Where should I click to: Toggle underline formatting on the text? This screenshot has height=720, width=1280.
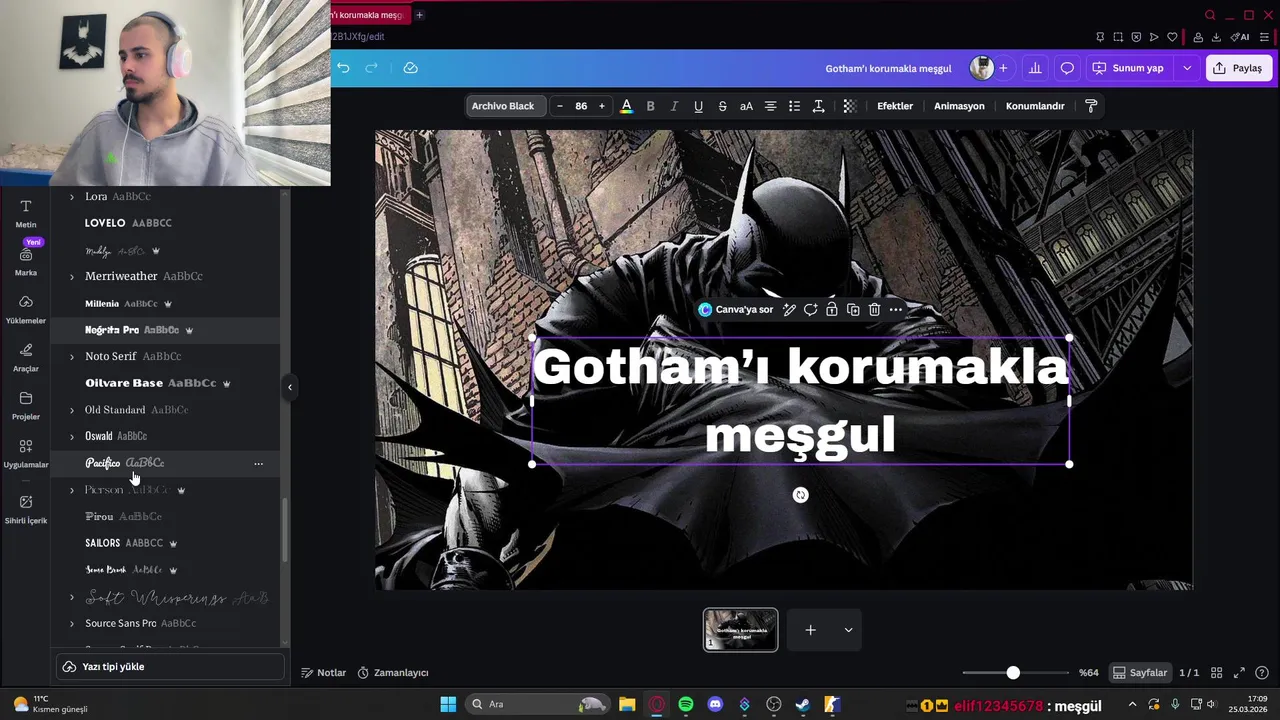pyautogui.click(x=698, y=106)
